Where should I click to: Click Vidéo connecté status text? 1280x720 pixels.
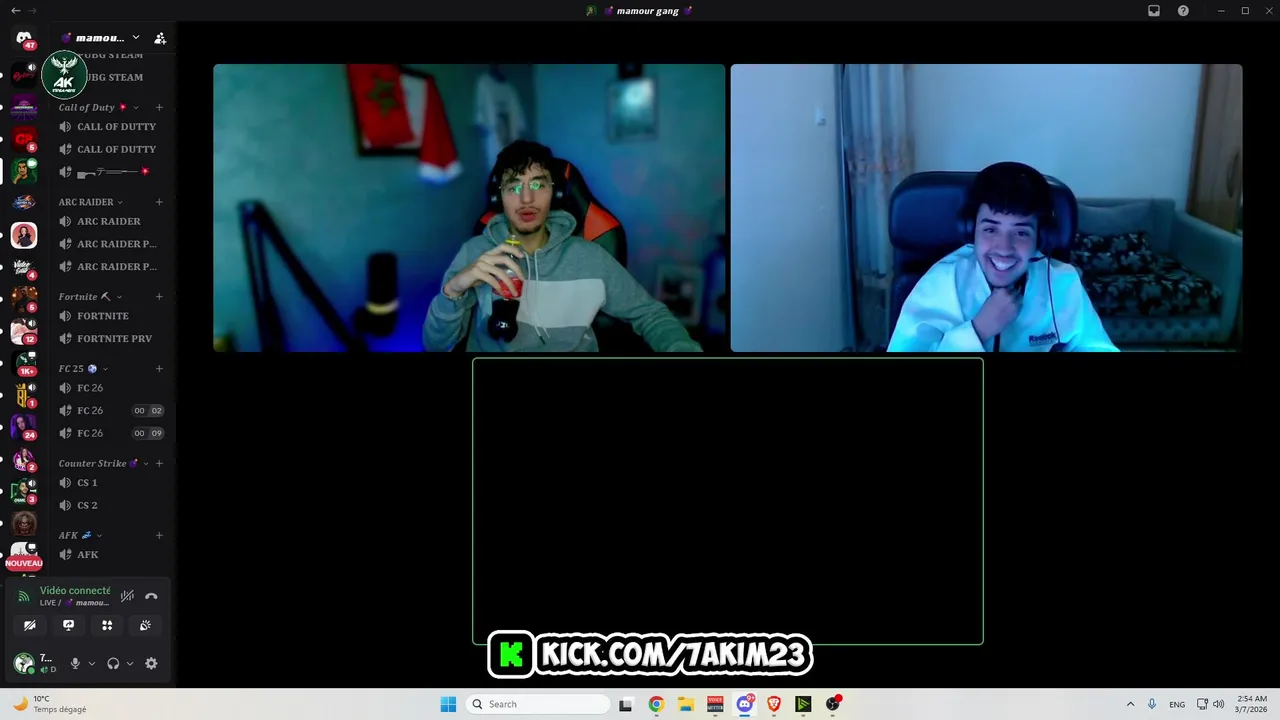[75, 591]
